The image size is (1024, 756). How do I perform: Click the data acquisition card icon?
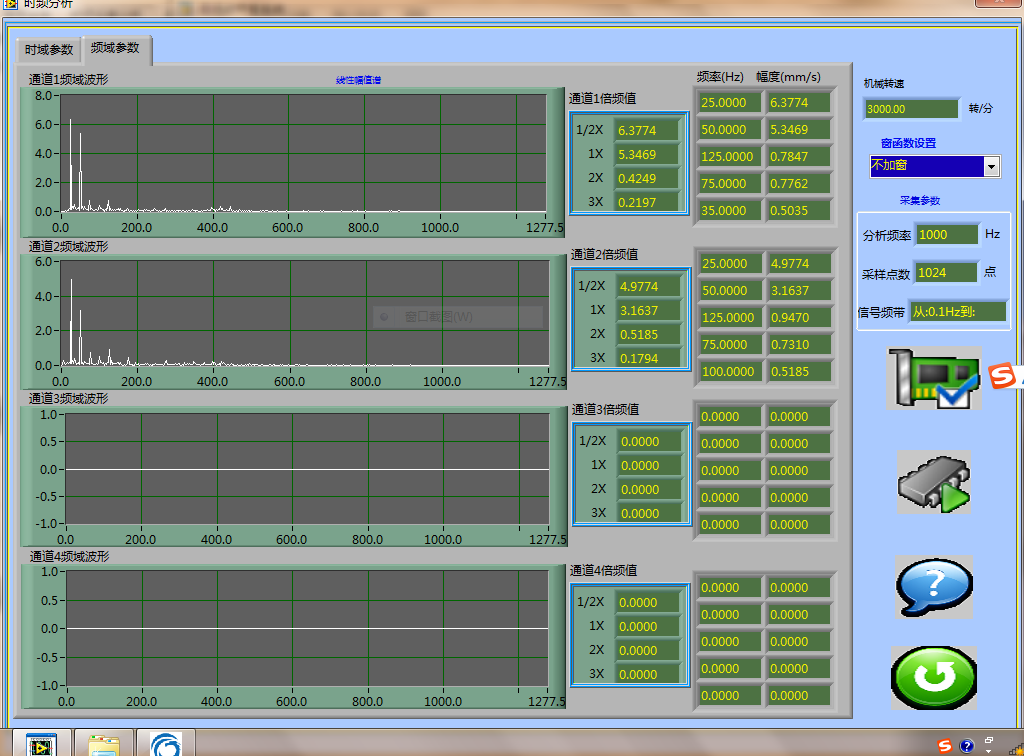click(933, 378)
